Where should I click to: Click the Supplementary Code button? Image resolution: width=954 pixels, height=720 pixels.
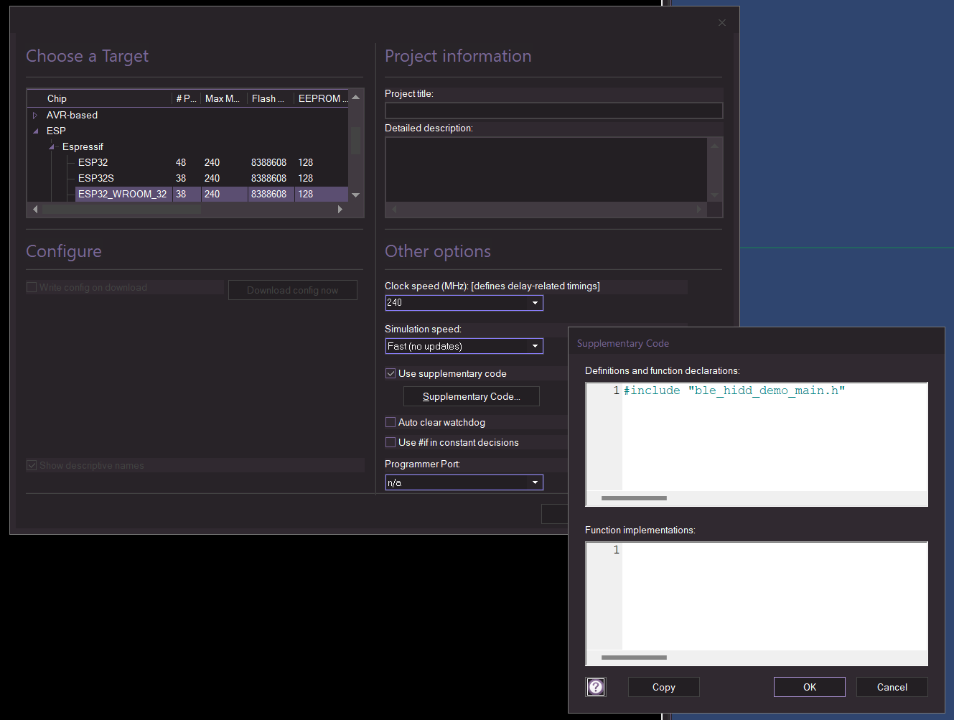[x=471, y=397]
